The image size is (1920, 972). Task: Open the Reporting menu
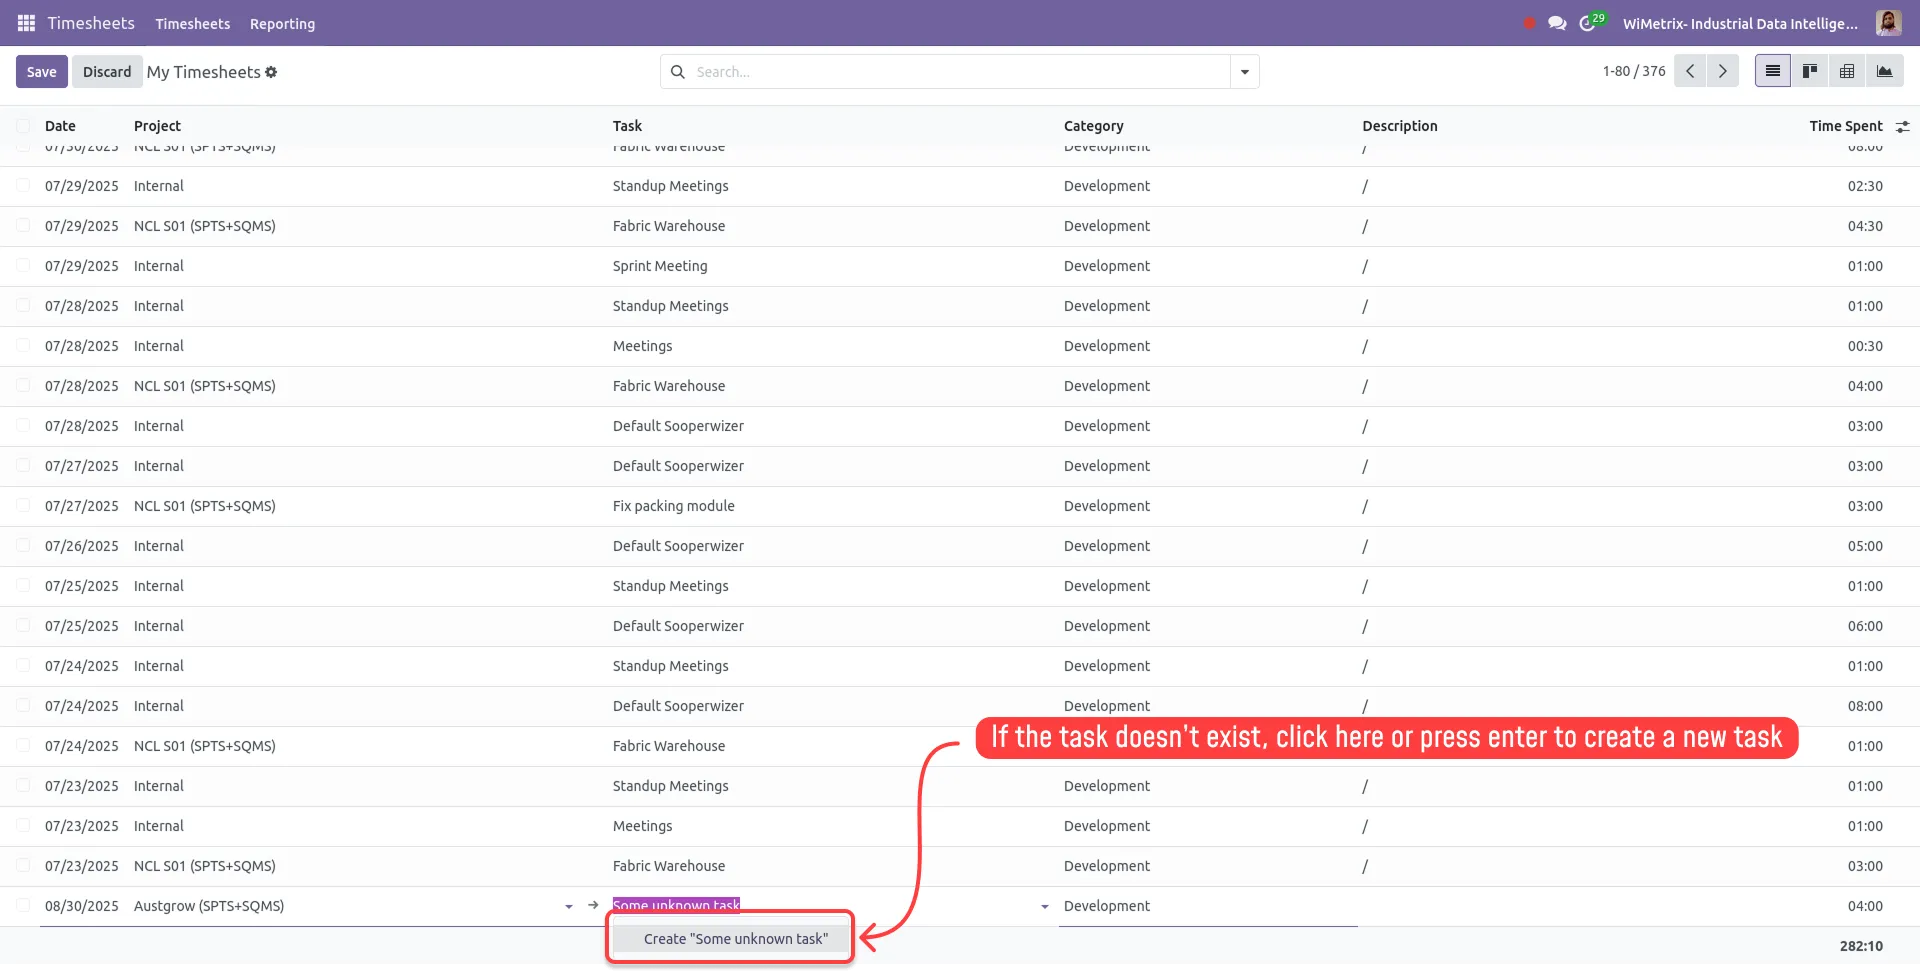[x=282, y=24]
